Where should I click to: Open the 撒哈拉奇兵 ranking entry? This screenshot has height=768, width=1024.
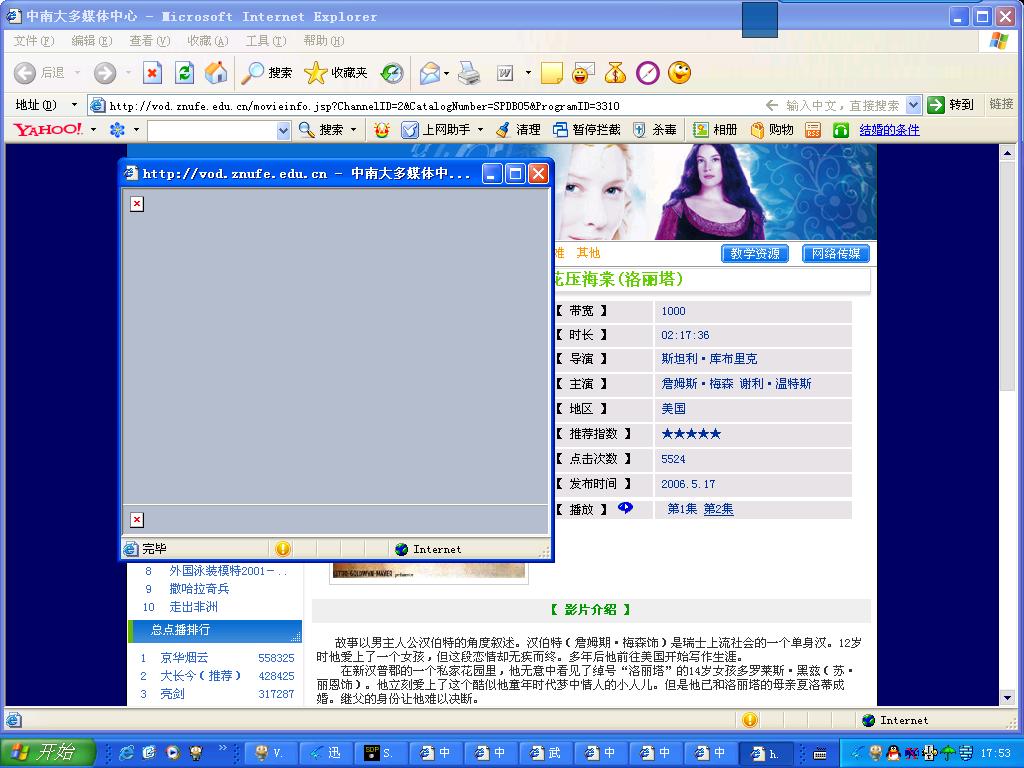click(199, 588)
